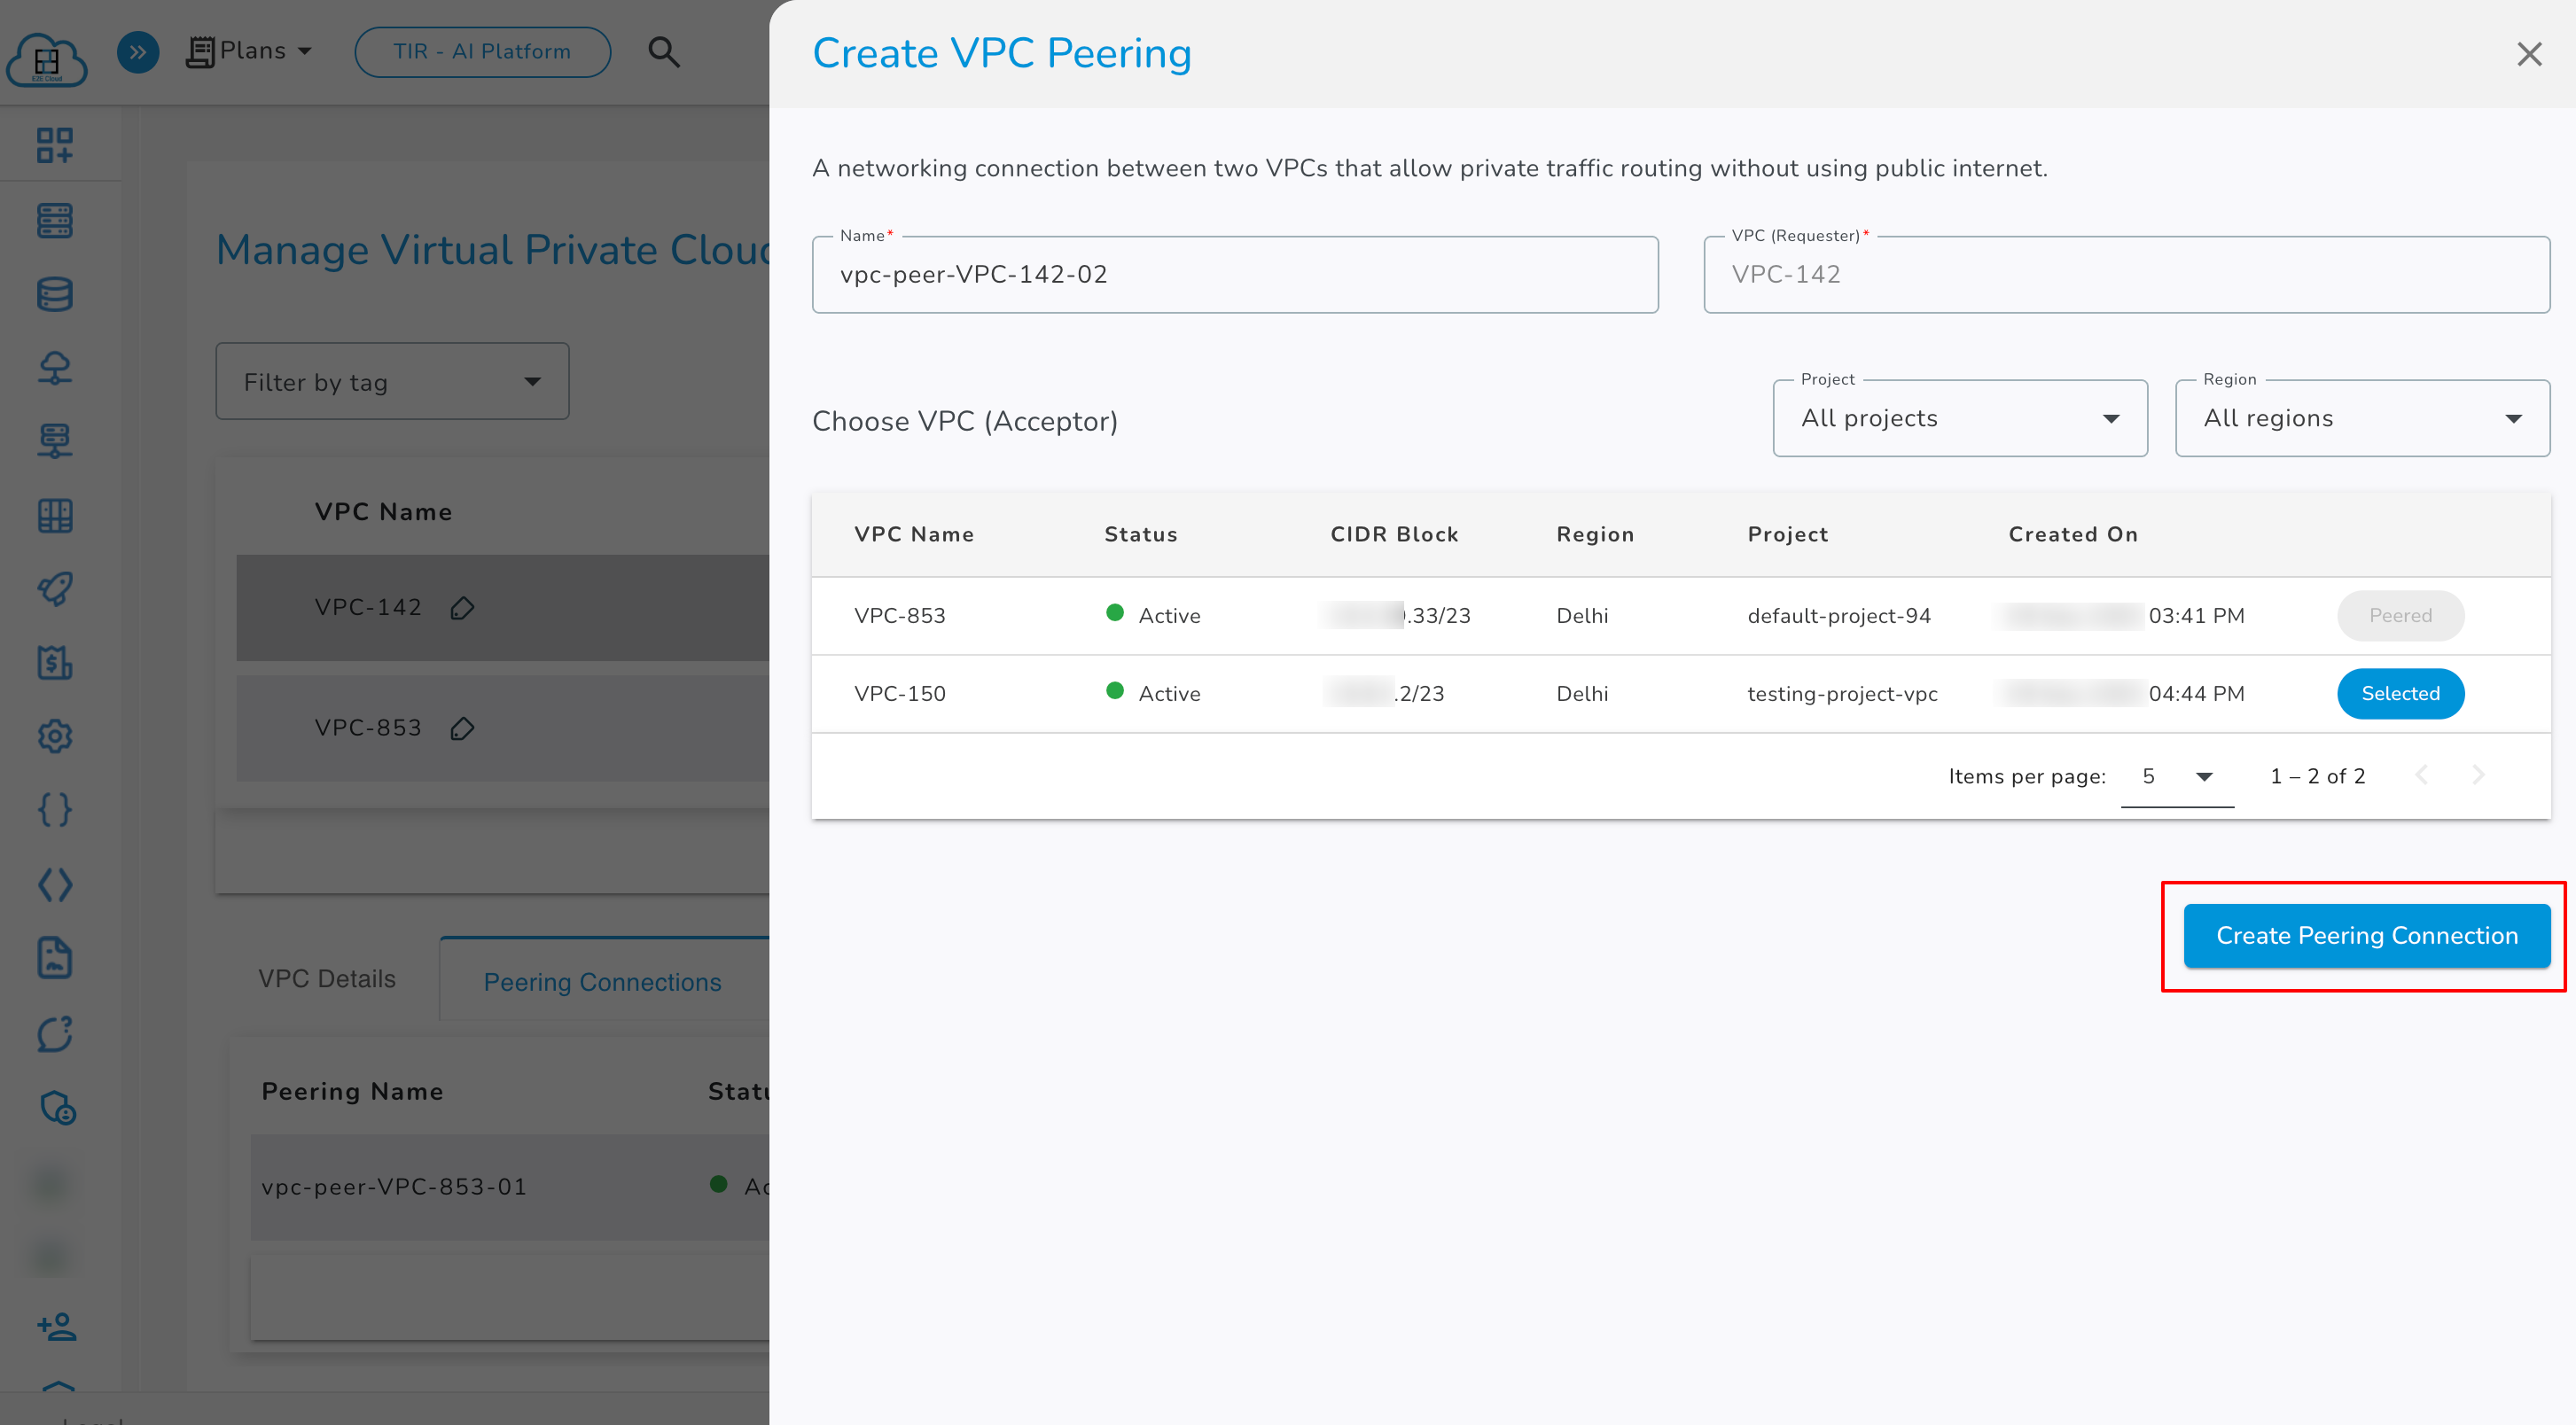Open the API code braces sidebar icon
This screenshot has height=1425, width=2576.
pyautogui.click(x=55, y=810)
